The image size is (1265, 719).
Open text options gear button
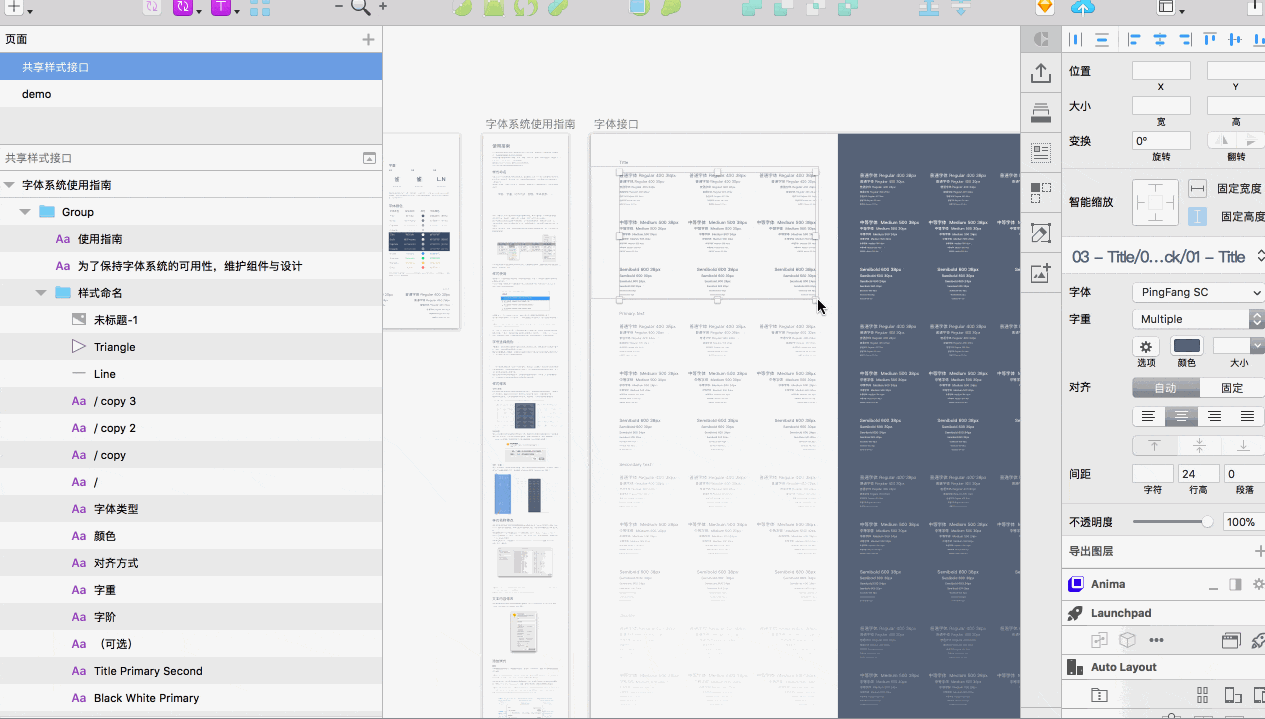[1146, 346]
